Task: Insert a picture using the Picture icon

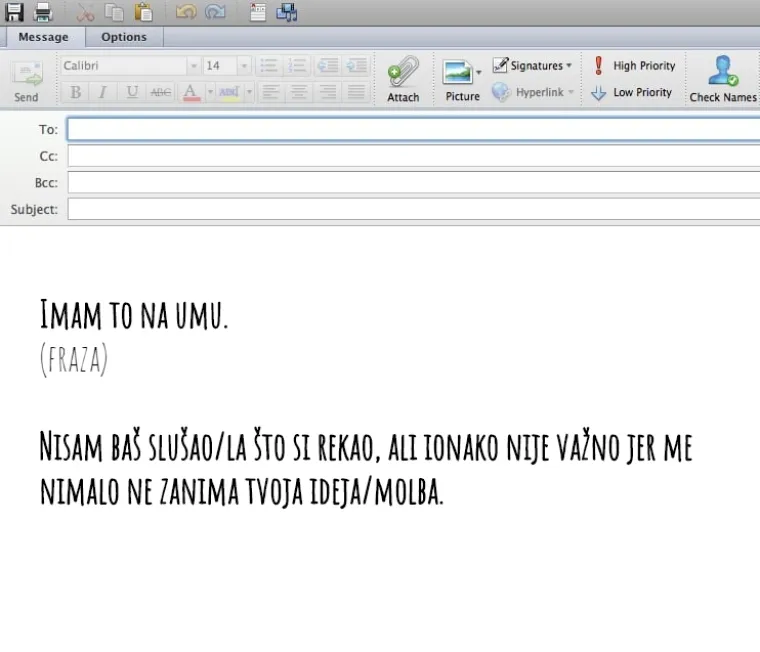Action: pyautogui.click(x=461, y=78)
